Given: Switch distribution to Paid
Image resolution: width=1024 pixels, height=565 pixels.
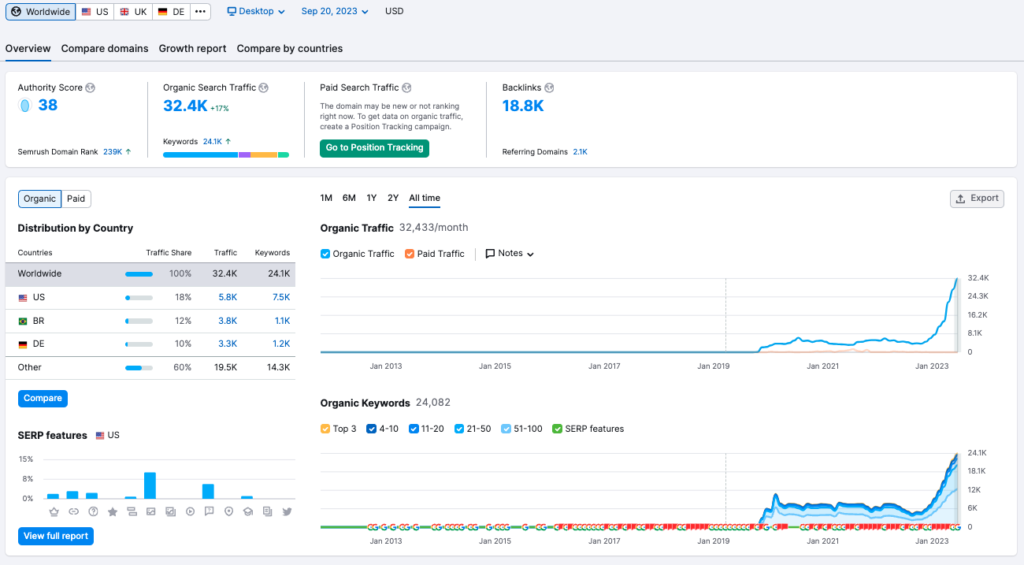Looking at the screenshot, I should click(x=76, y=199).
